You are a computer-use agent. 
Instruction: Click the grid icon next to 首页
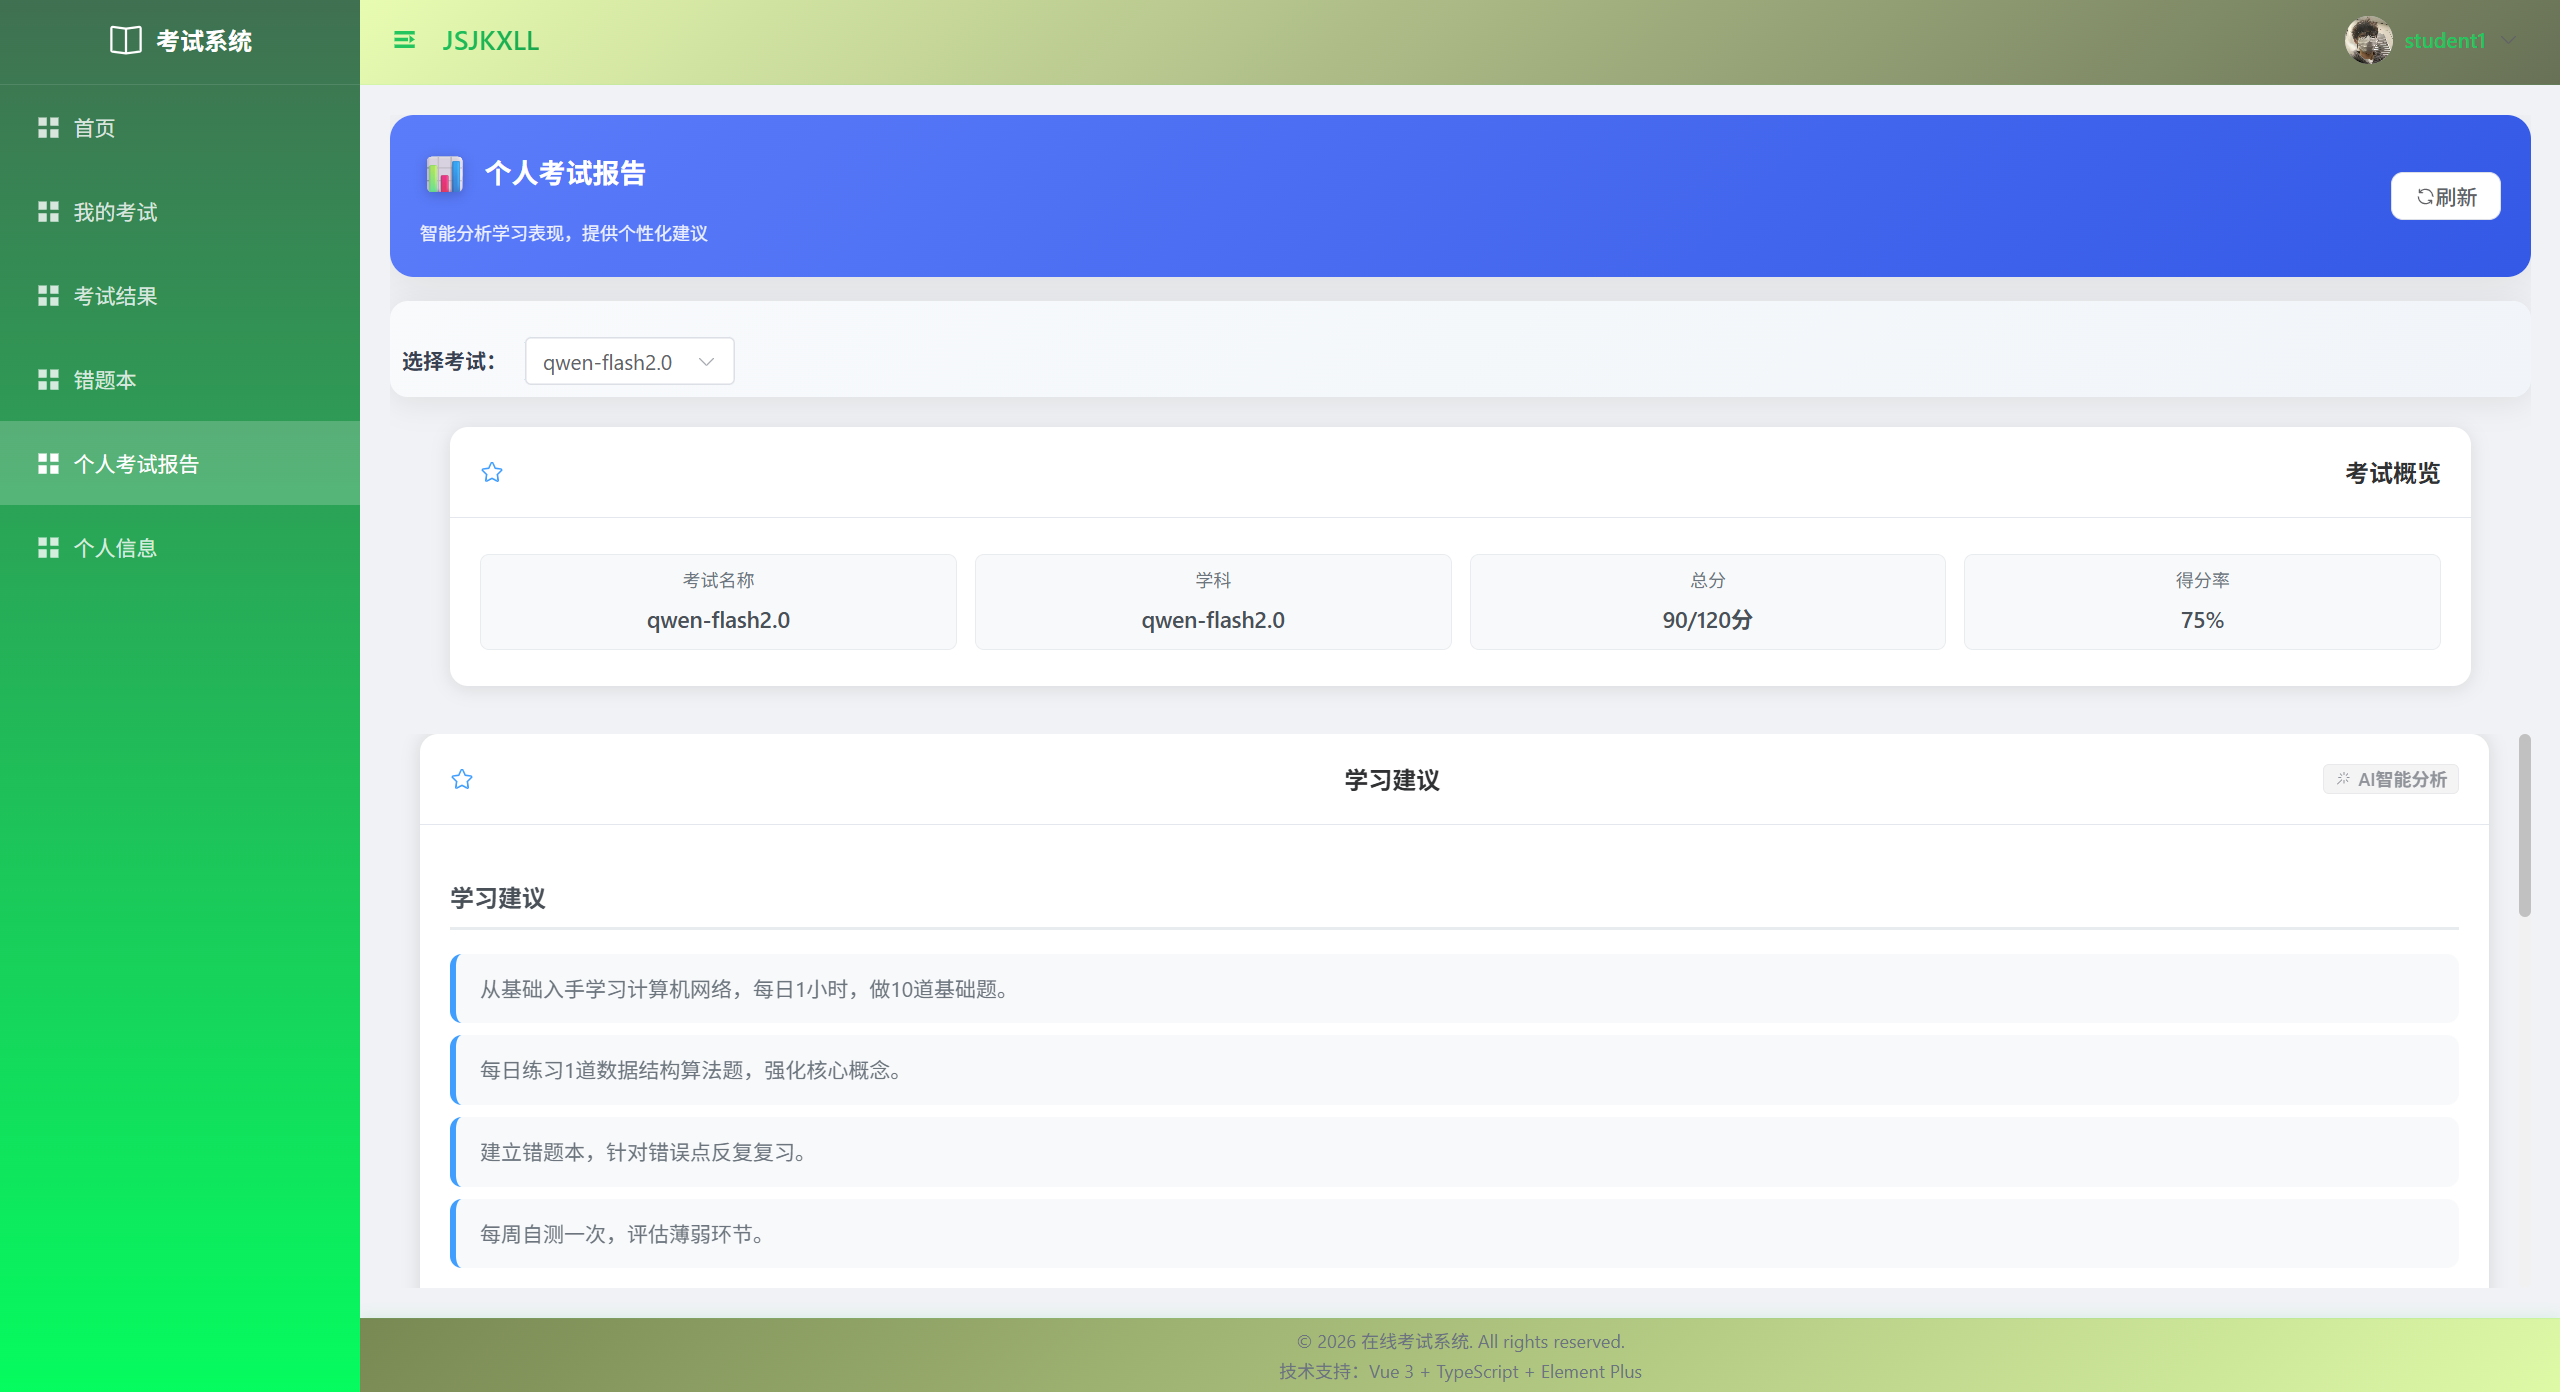pyautogui.click(x=48, y=128)
